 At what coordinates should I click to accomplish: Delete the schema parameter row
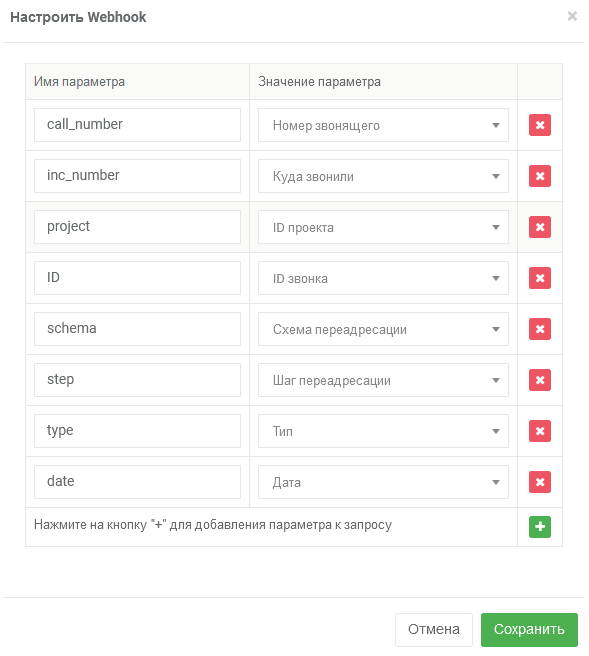point(540,329)
